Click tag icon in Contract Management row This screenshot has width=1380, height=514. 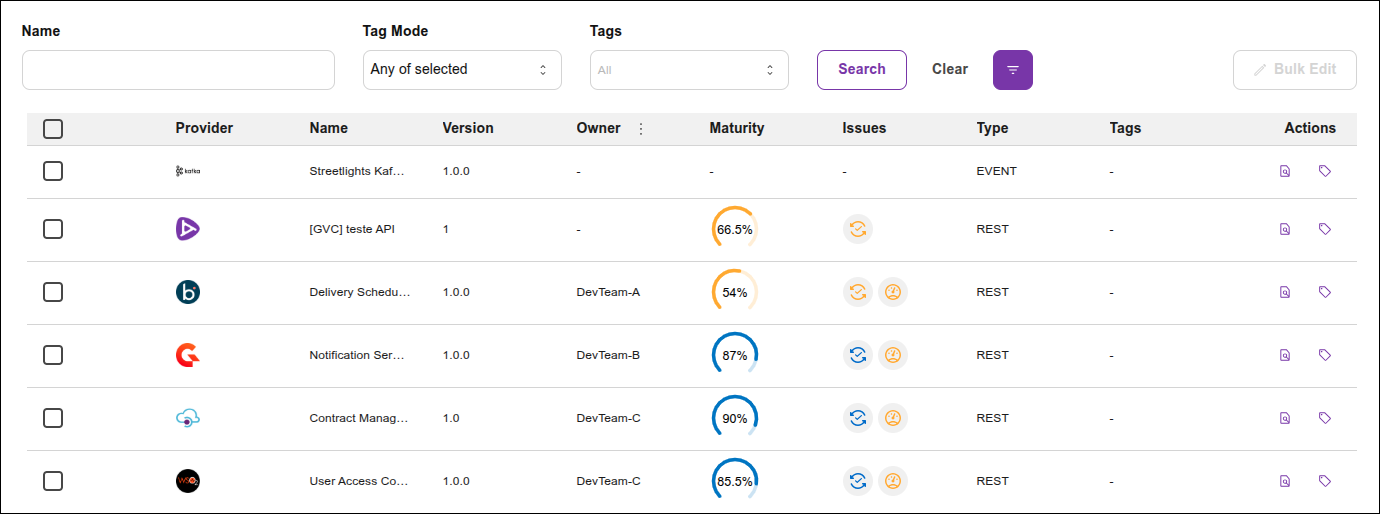pos(1325,418)
